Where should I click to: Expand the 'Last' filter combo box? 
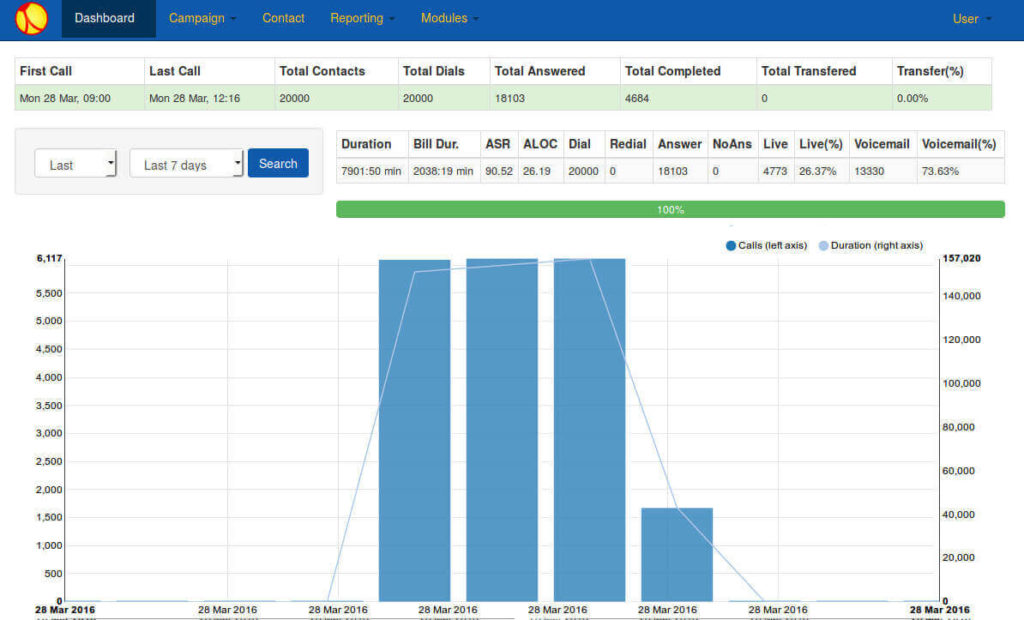[75, 163]
